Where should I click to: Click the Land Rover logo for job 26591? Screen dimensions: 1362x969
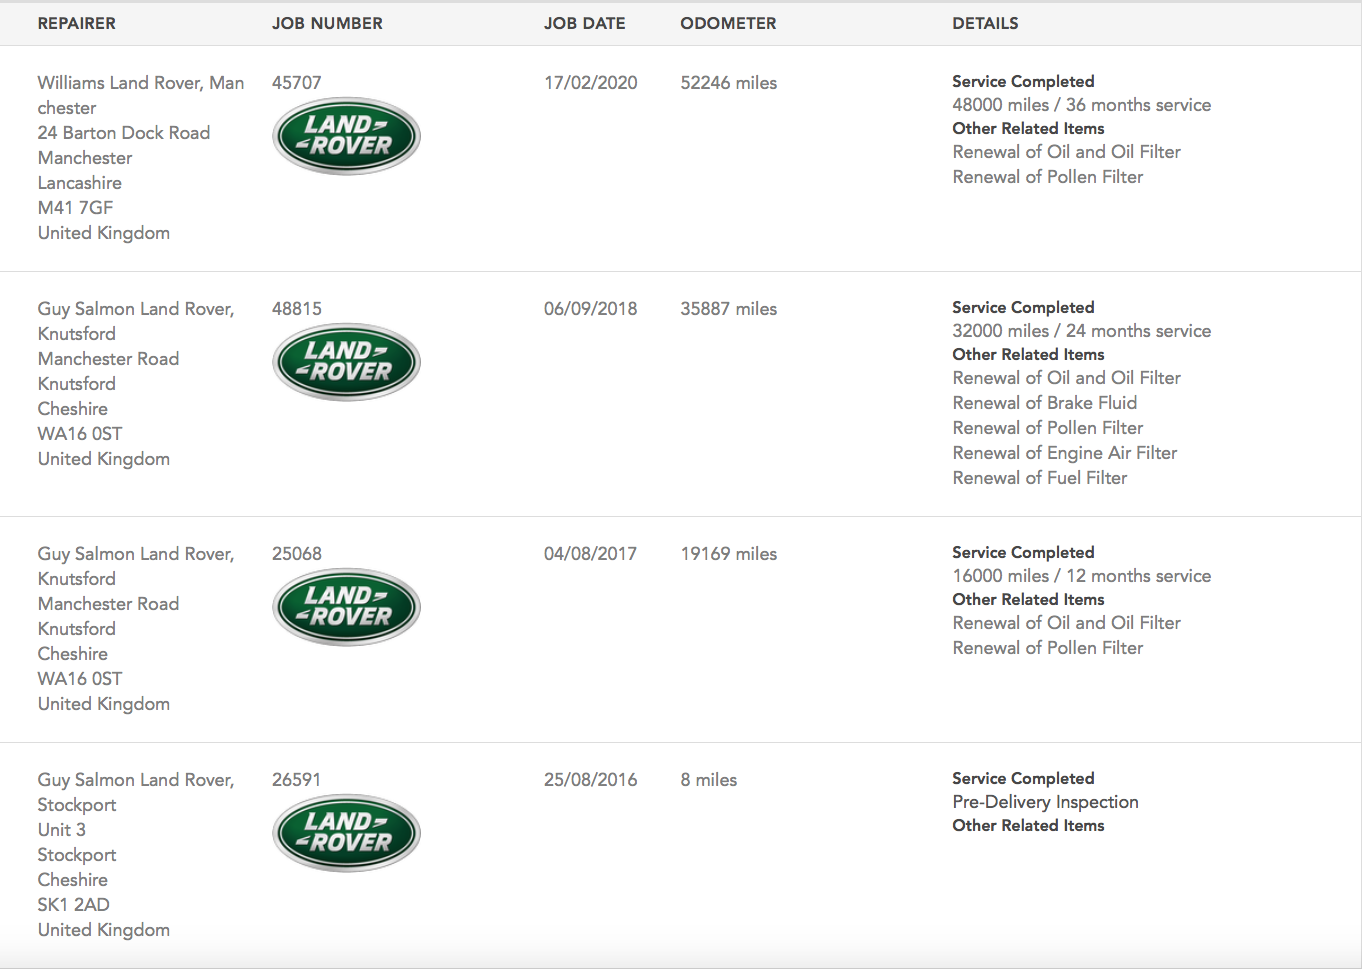346,833
